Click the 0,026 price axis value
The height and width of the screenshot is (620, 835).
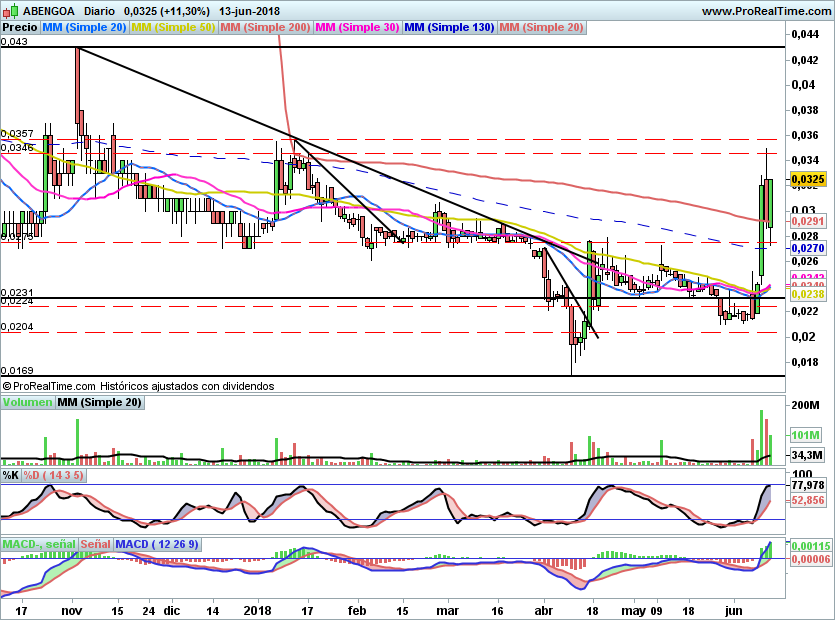click(805, 261)
